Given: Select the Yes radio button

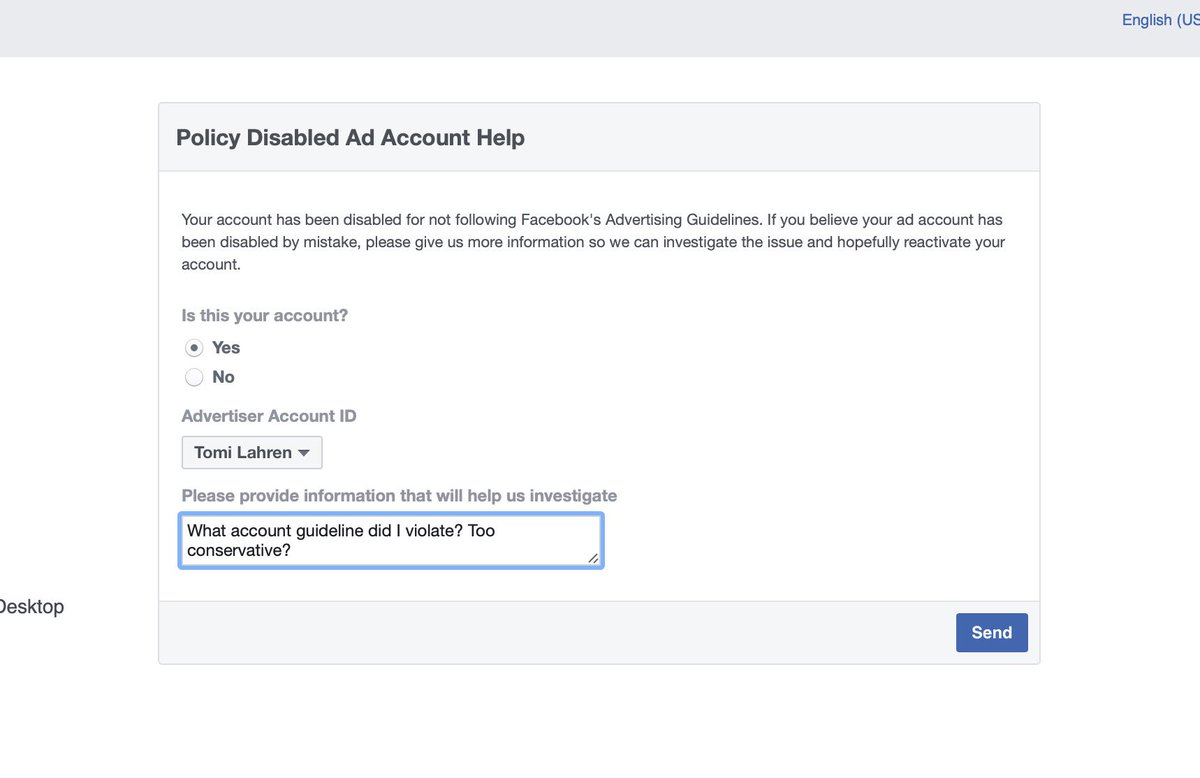Looking at the screenshot, I should [194, 348].
